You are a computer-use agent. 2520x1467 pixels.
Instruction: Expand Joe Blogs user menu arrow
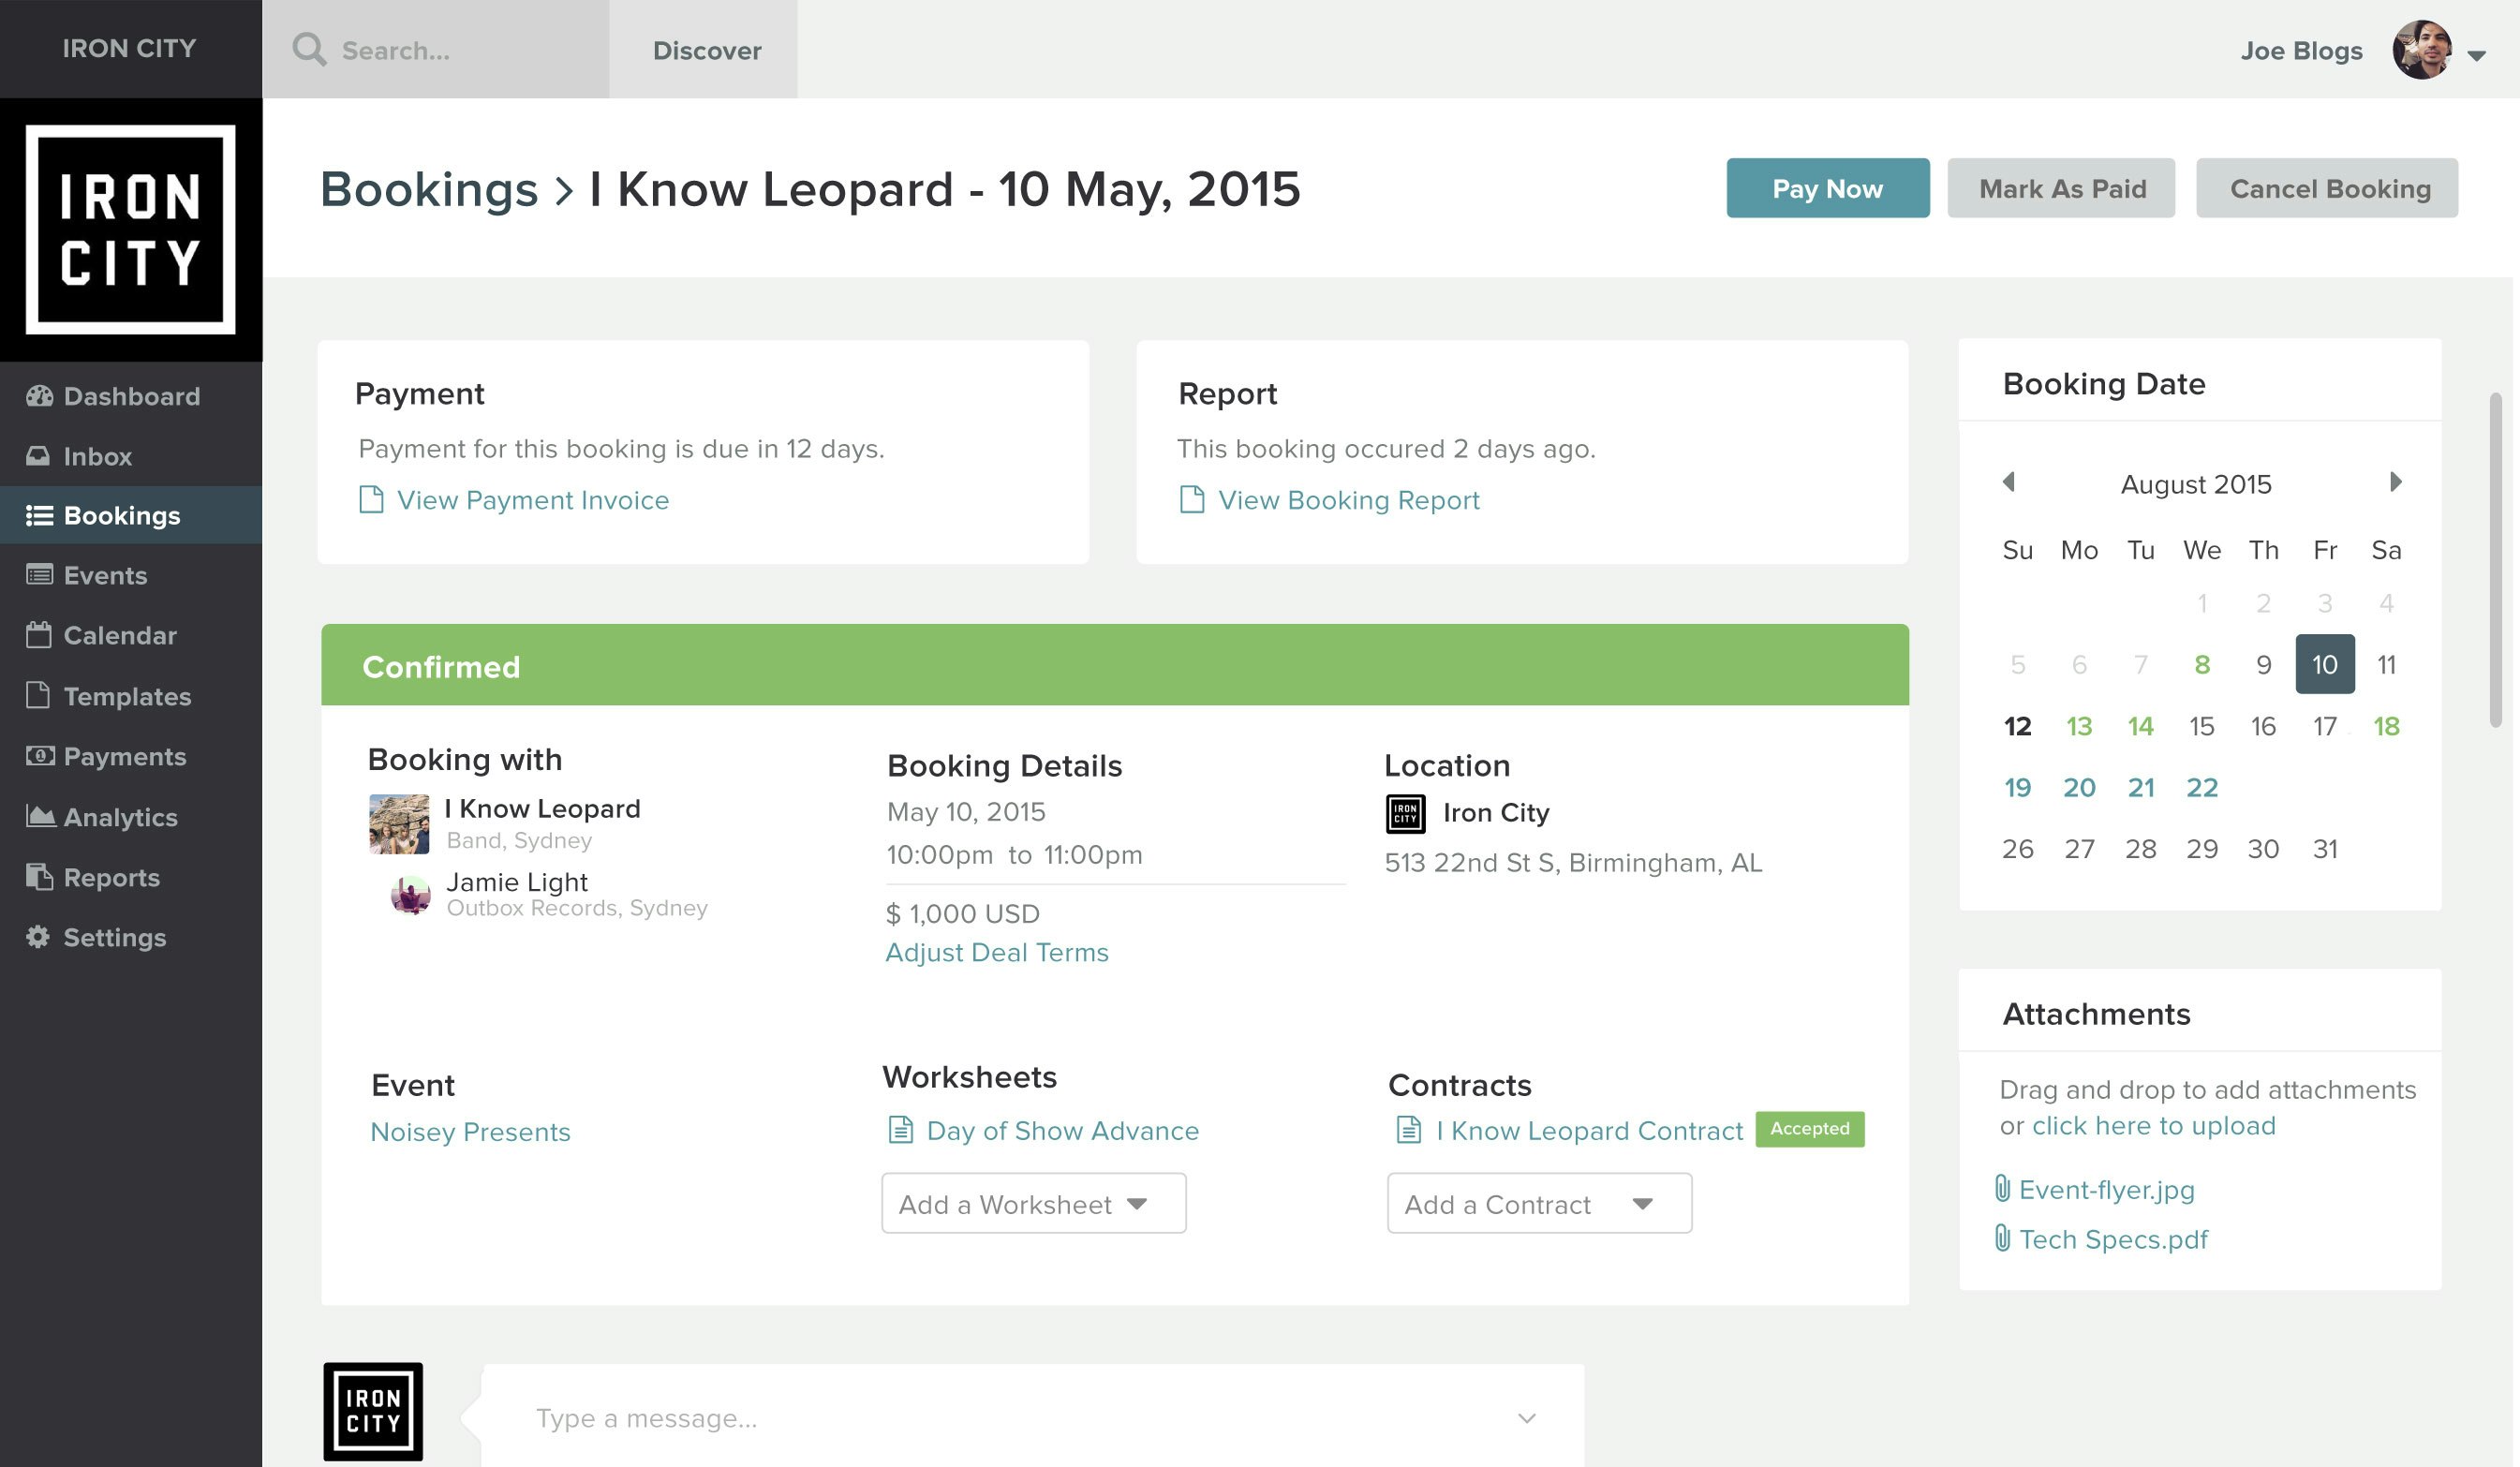click(2476, 55)
